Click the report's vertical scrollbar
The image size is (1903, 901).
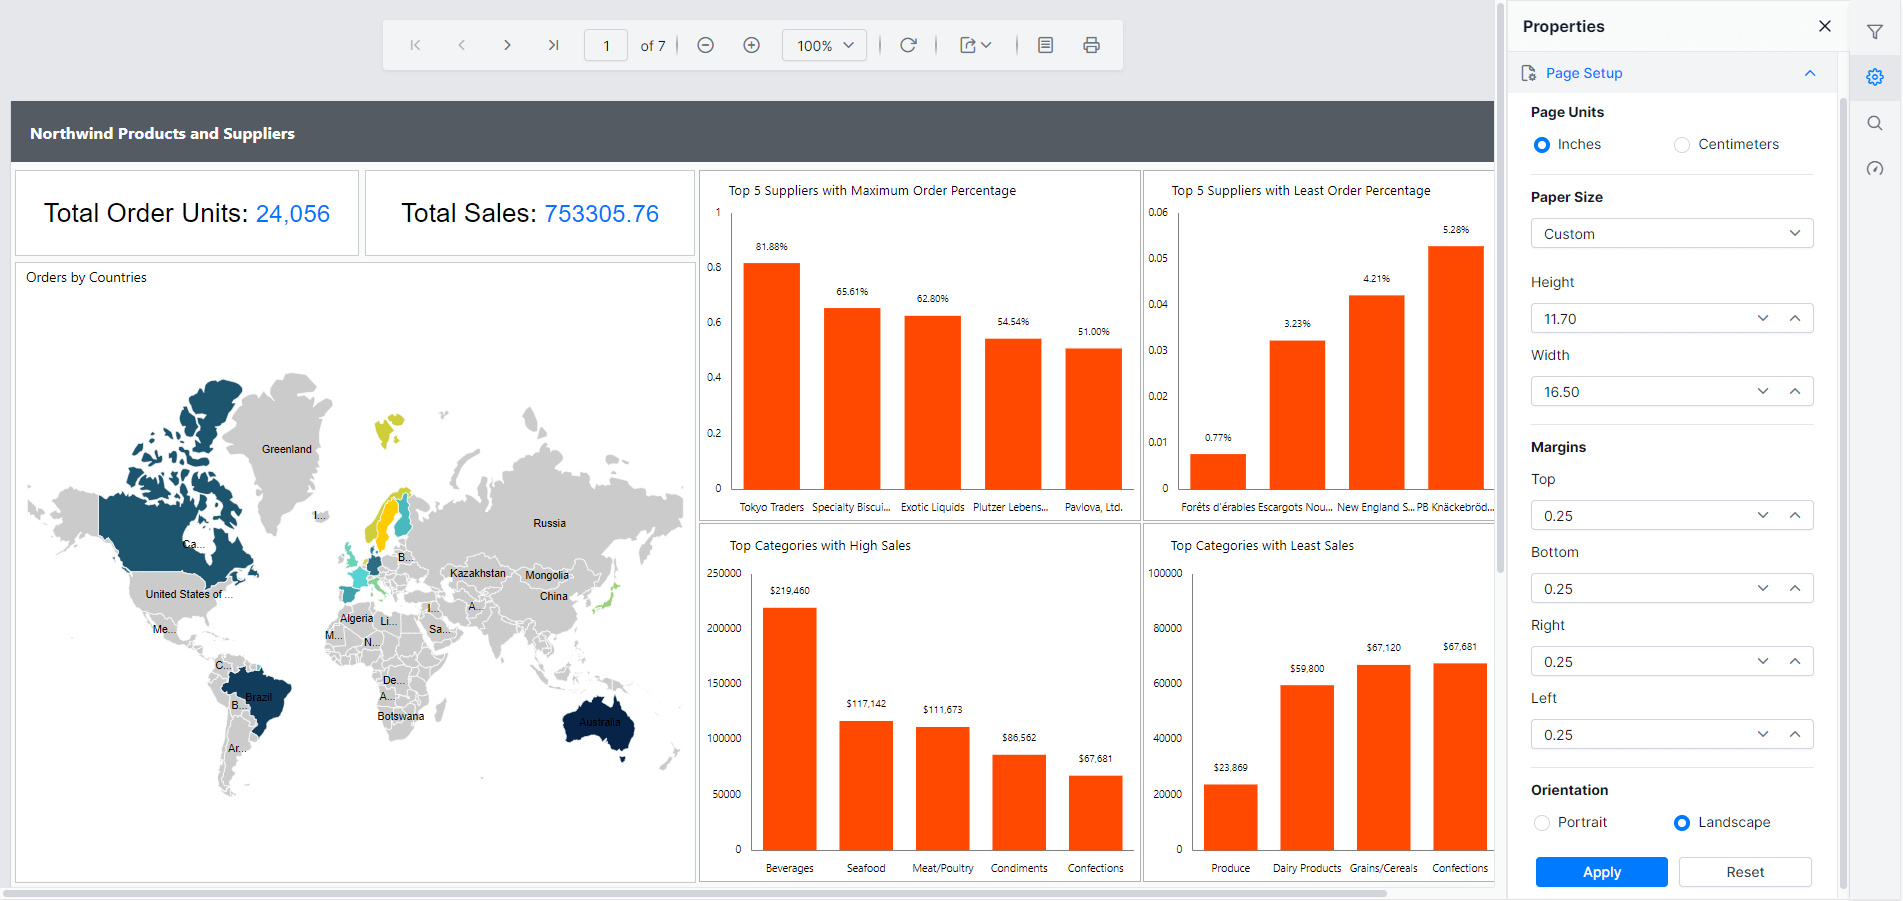pyautogui.click(x=1500, y=288)
